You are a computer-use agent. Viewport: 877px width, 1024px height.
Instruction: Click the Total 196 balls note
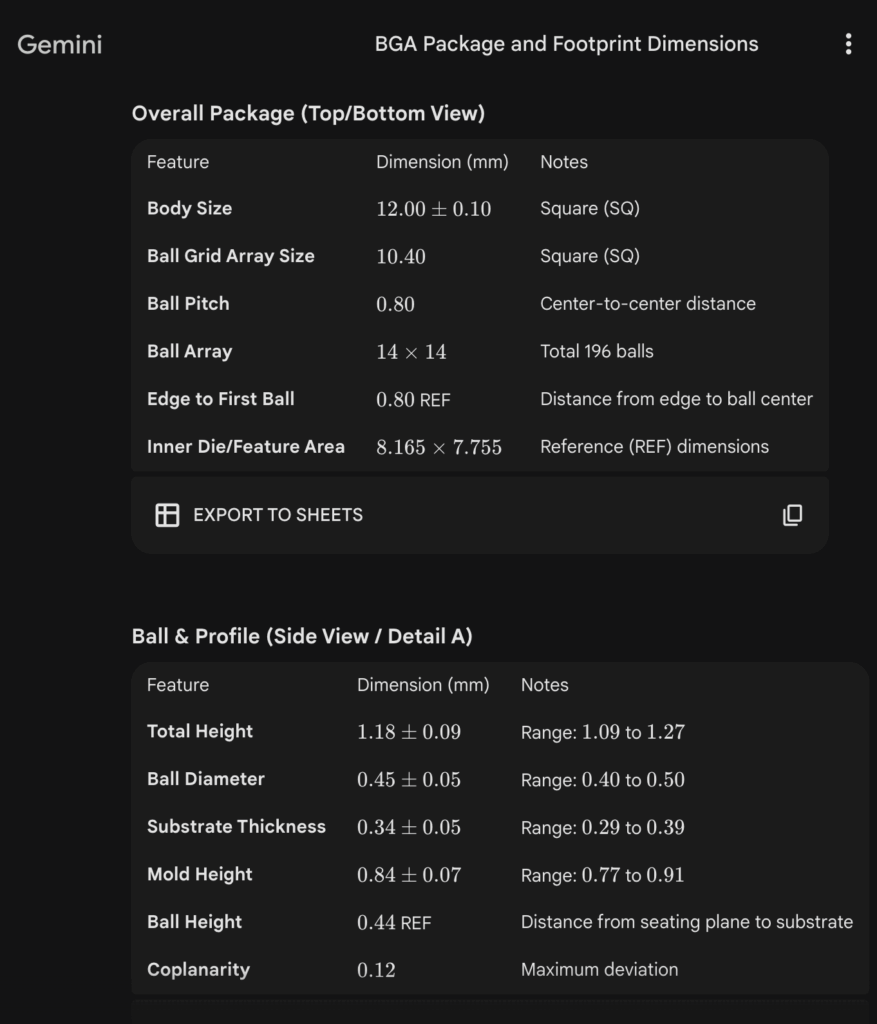coord(596,351)
